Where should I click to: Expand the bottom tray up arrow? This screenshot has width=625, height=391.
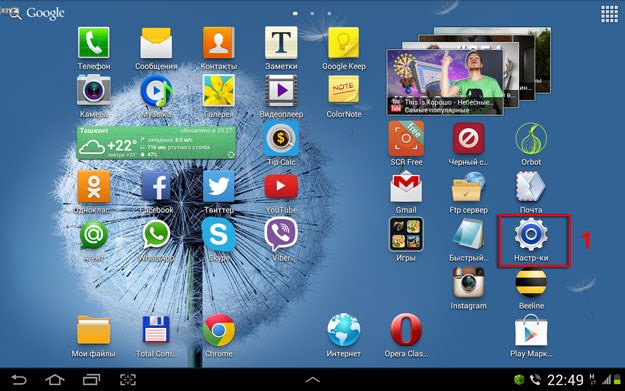pos(312,379)
